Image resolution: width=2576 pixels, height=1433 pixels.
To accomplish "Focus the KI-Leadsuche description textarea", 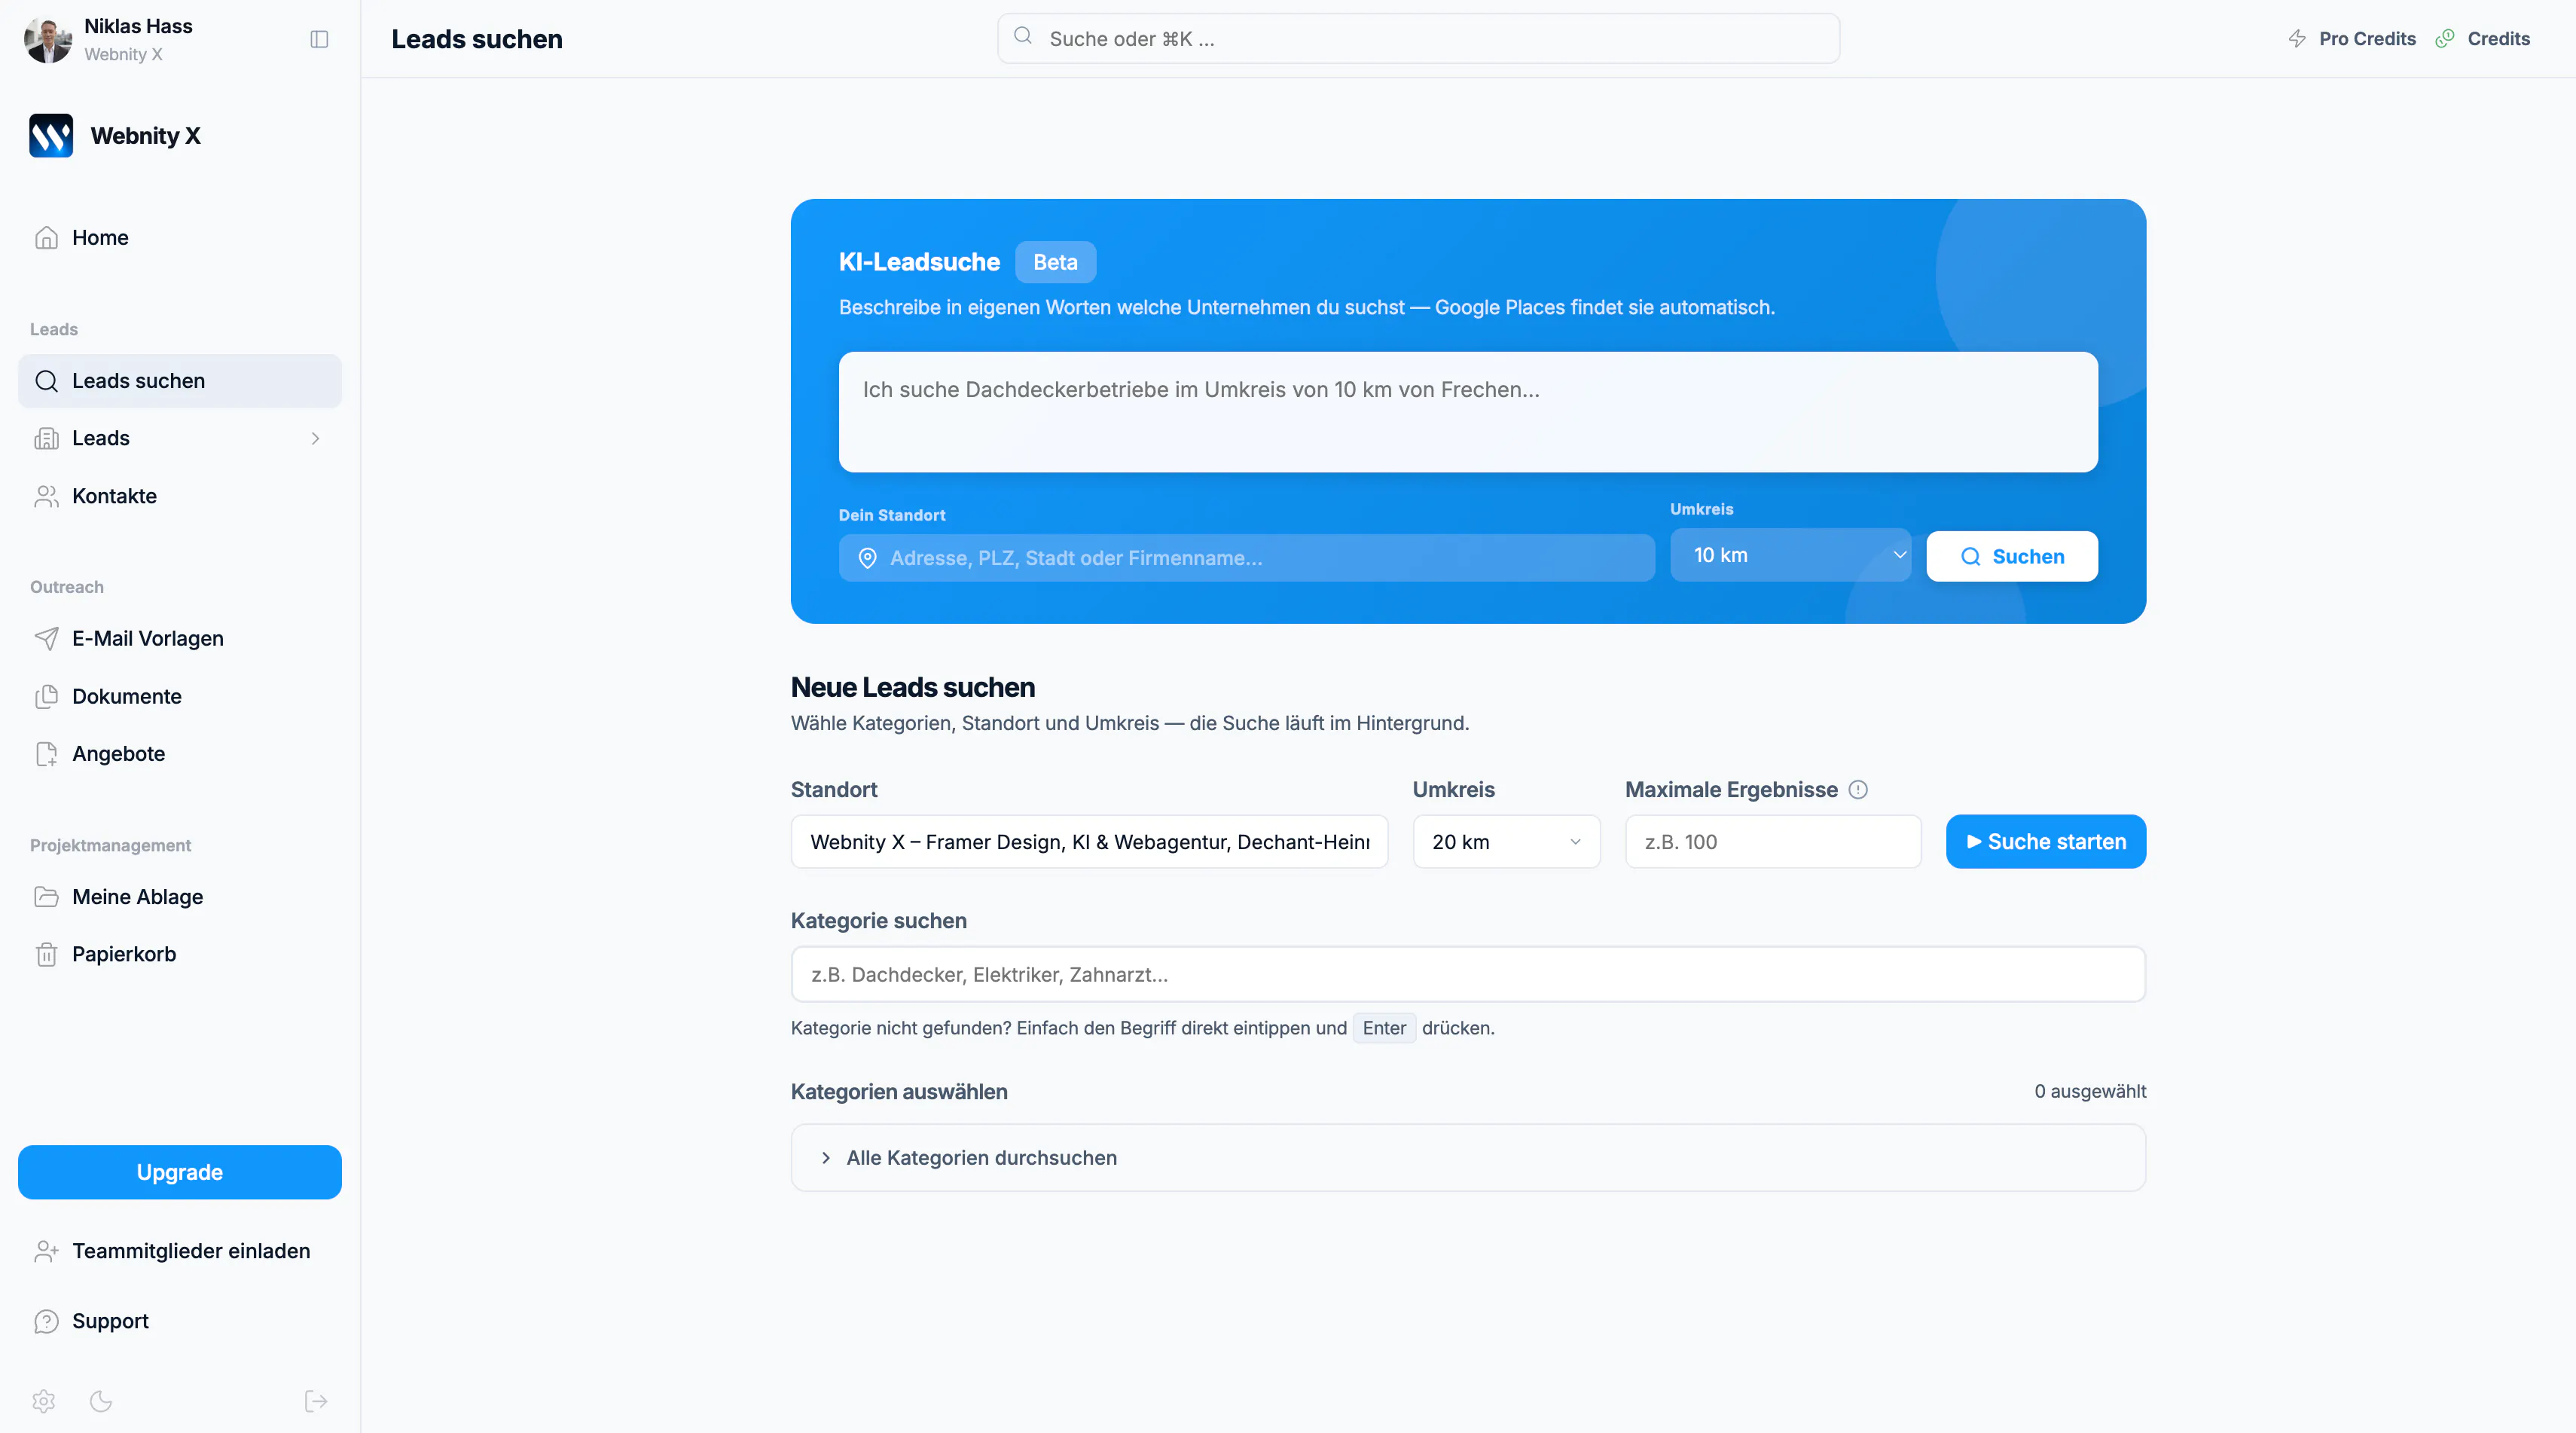I will click(1468, 412).
